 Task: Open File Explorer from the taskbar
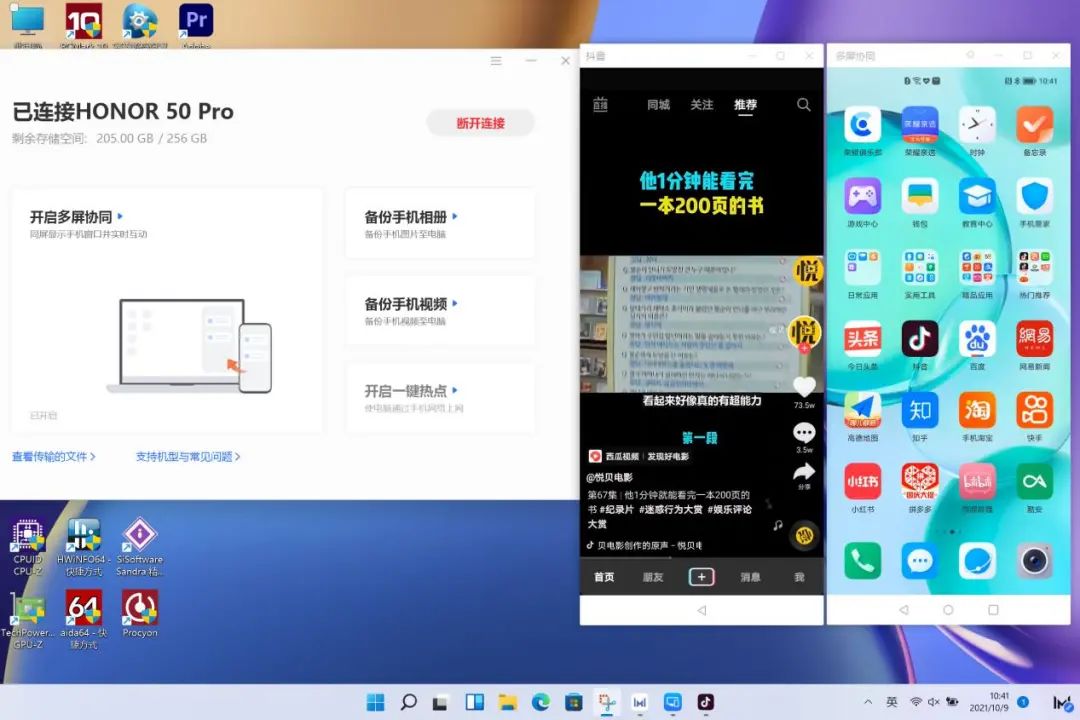(x=508, y=702)
